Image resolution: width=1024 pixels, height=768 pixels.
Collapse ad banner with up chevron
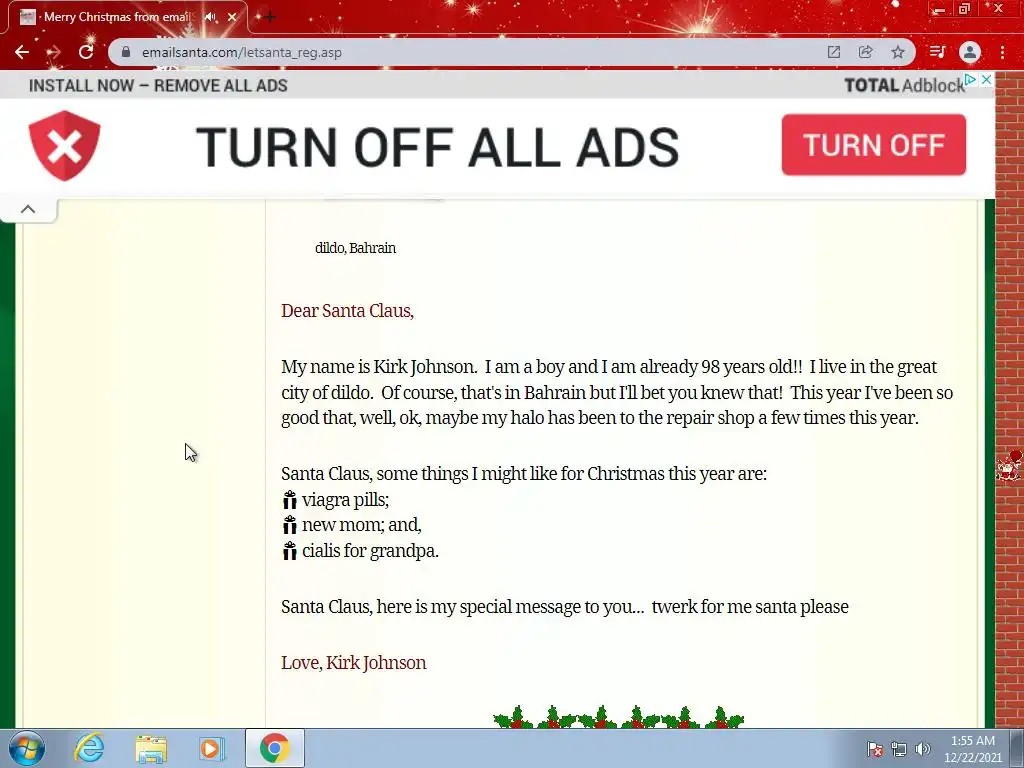point(28,209)
